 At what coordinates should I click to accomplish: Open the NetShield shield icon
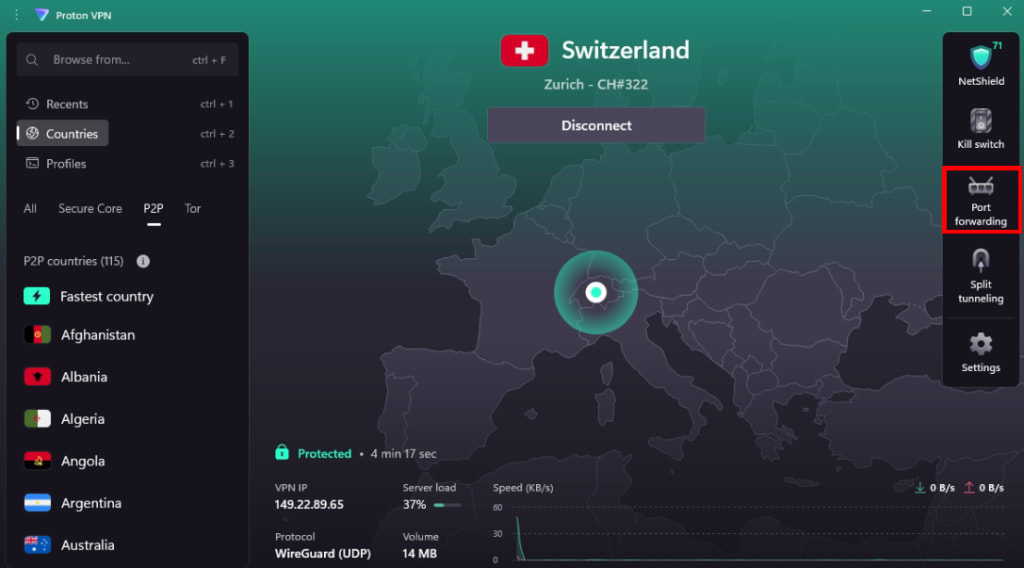(x=980, y=57)
